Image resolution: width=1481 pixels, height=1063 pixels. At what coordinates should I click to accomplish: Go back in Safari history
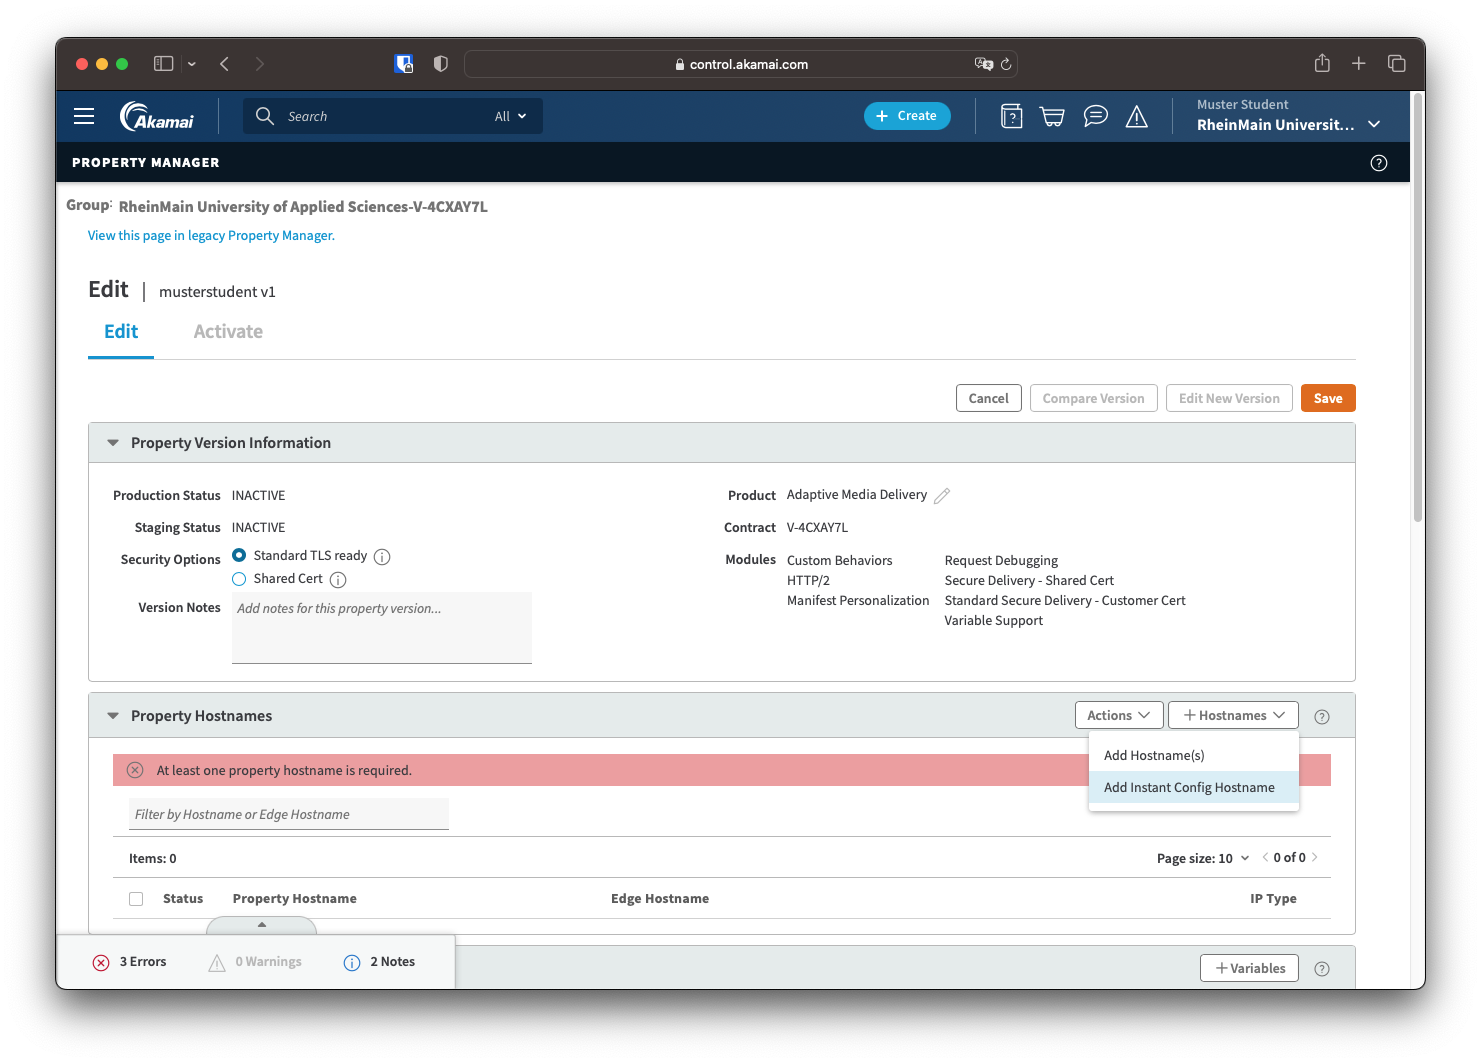coord(224,63)
